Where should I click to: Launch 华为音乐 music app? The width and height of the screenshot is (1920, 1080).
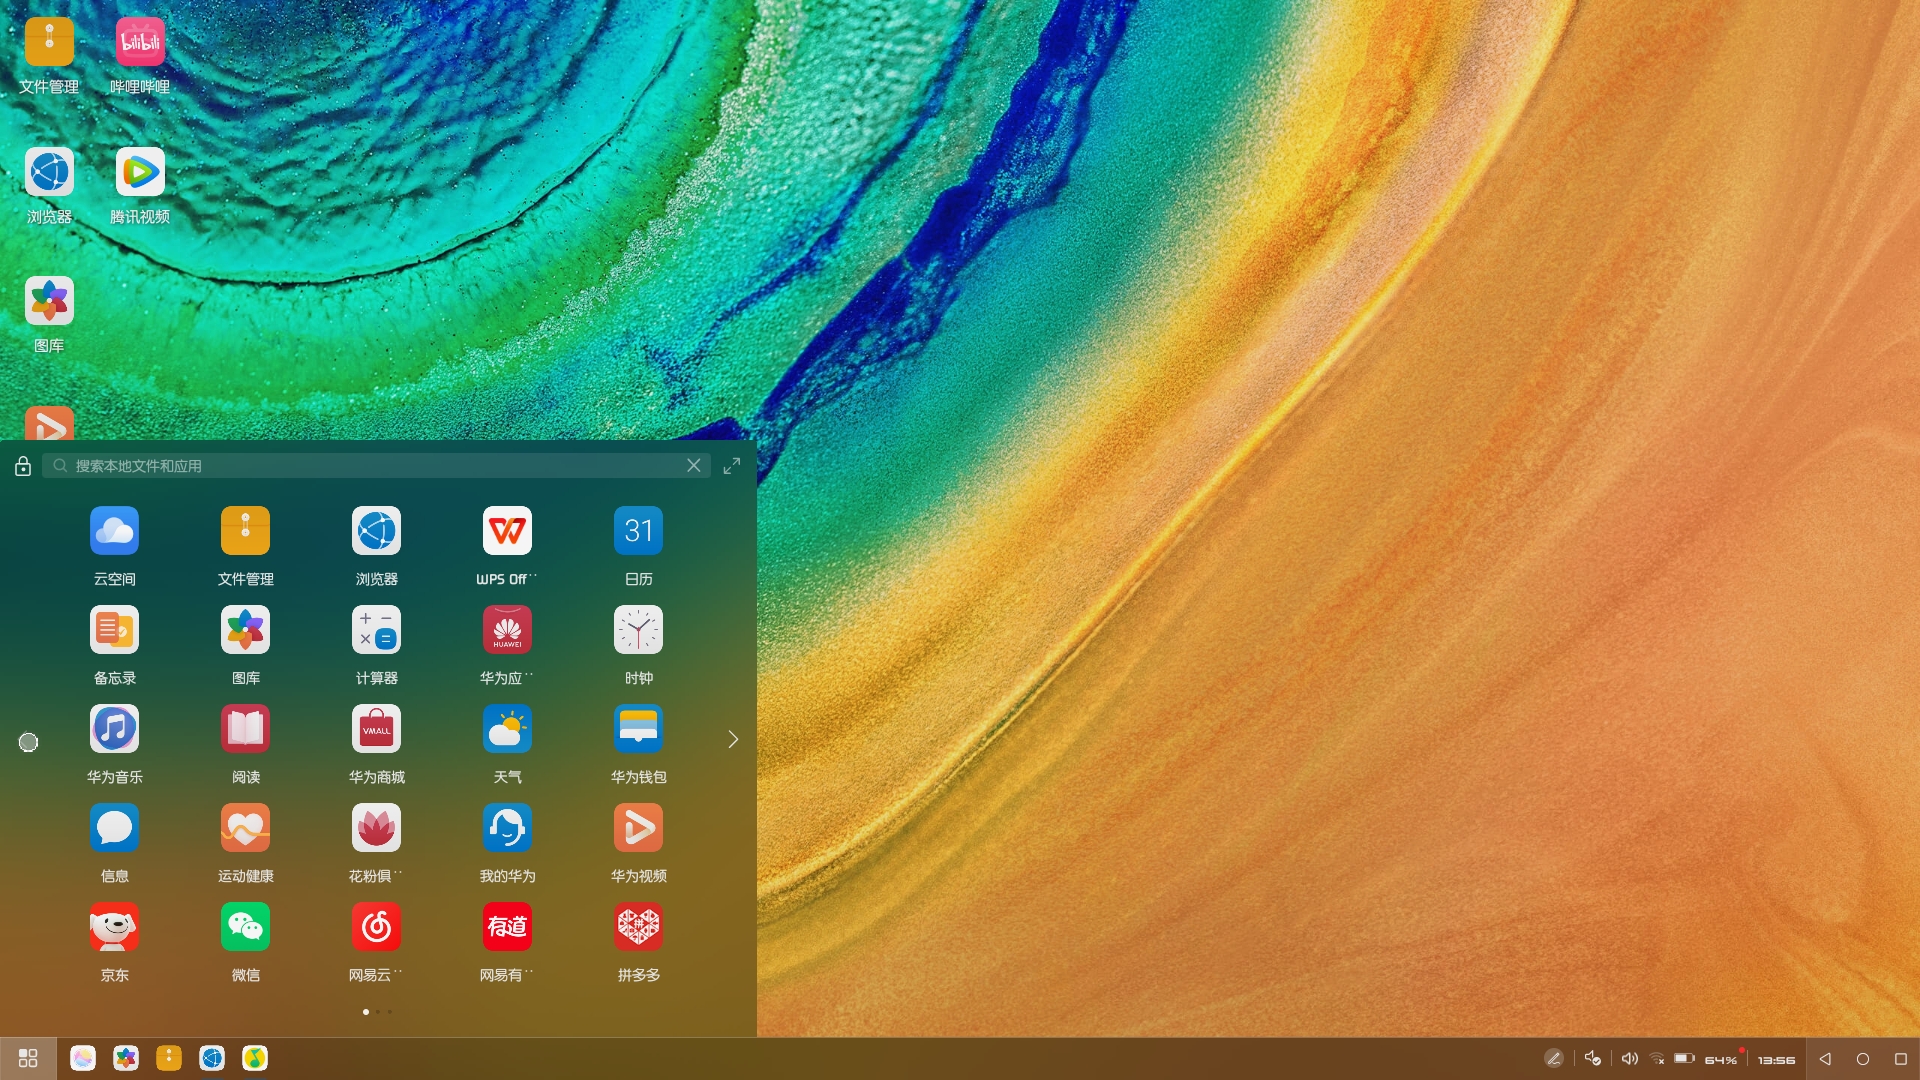coord(114,729)
